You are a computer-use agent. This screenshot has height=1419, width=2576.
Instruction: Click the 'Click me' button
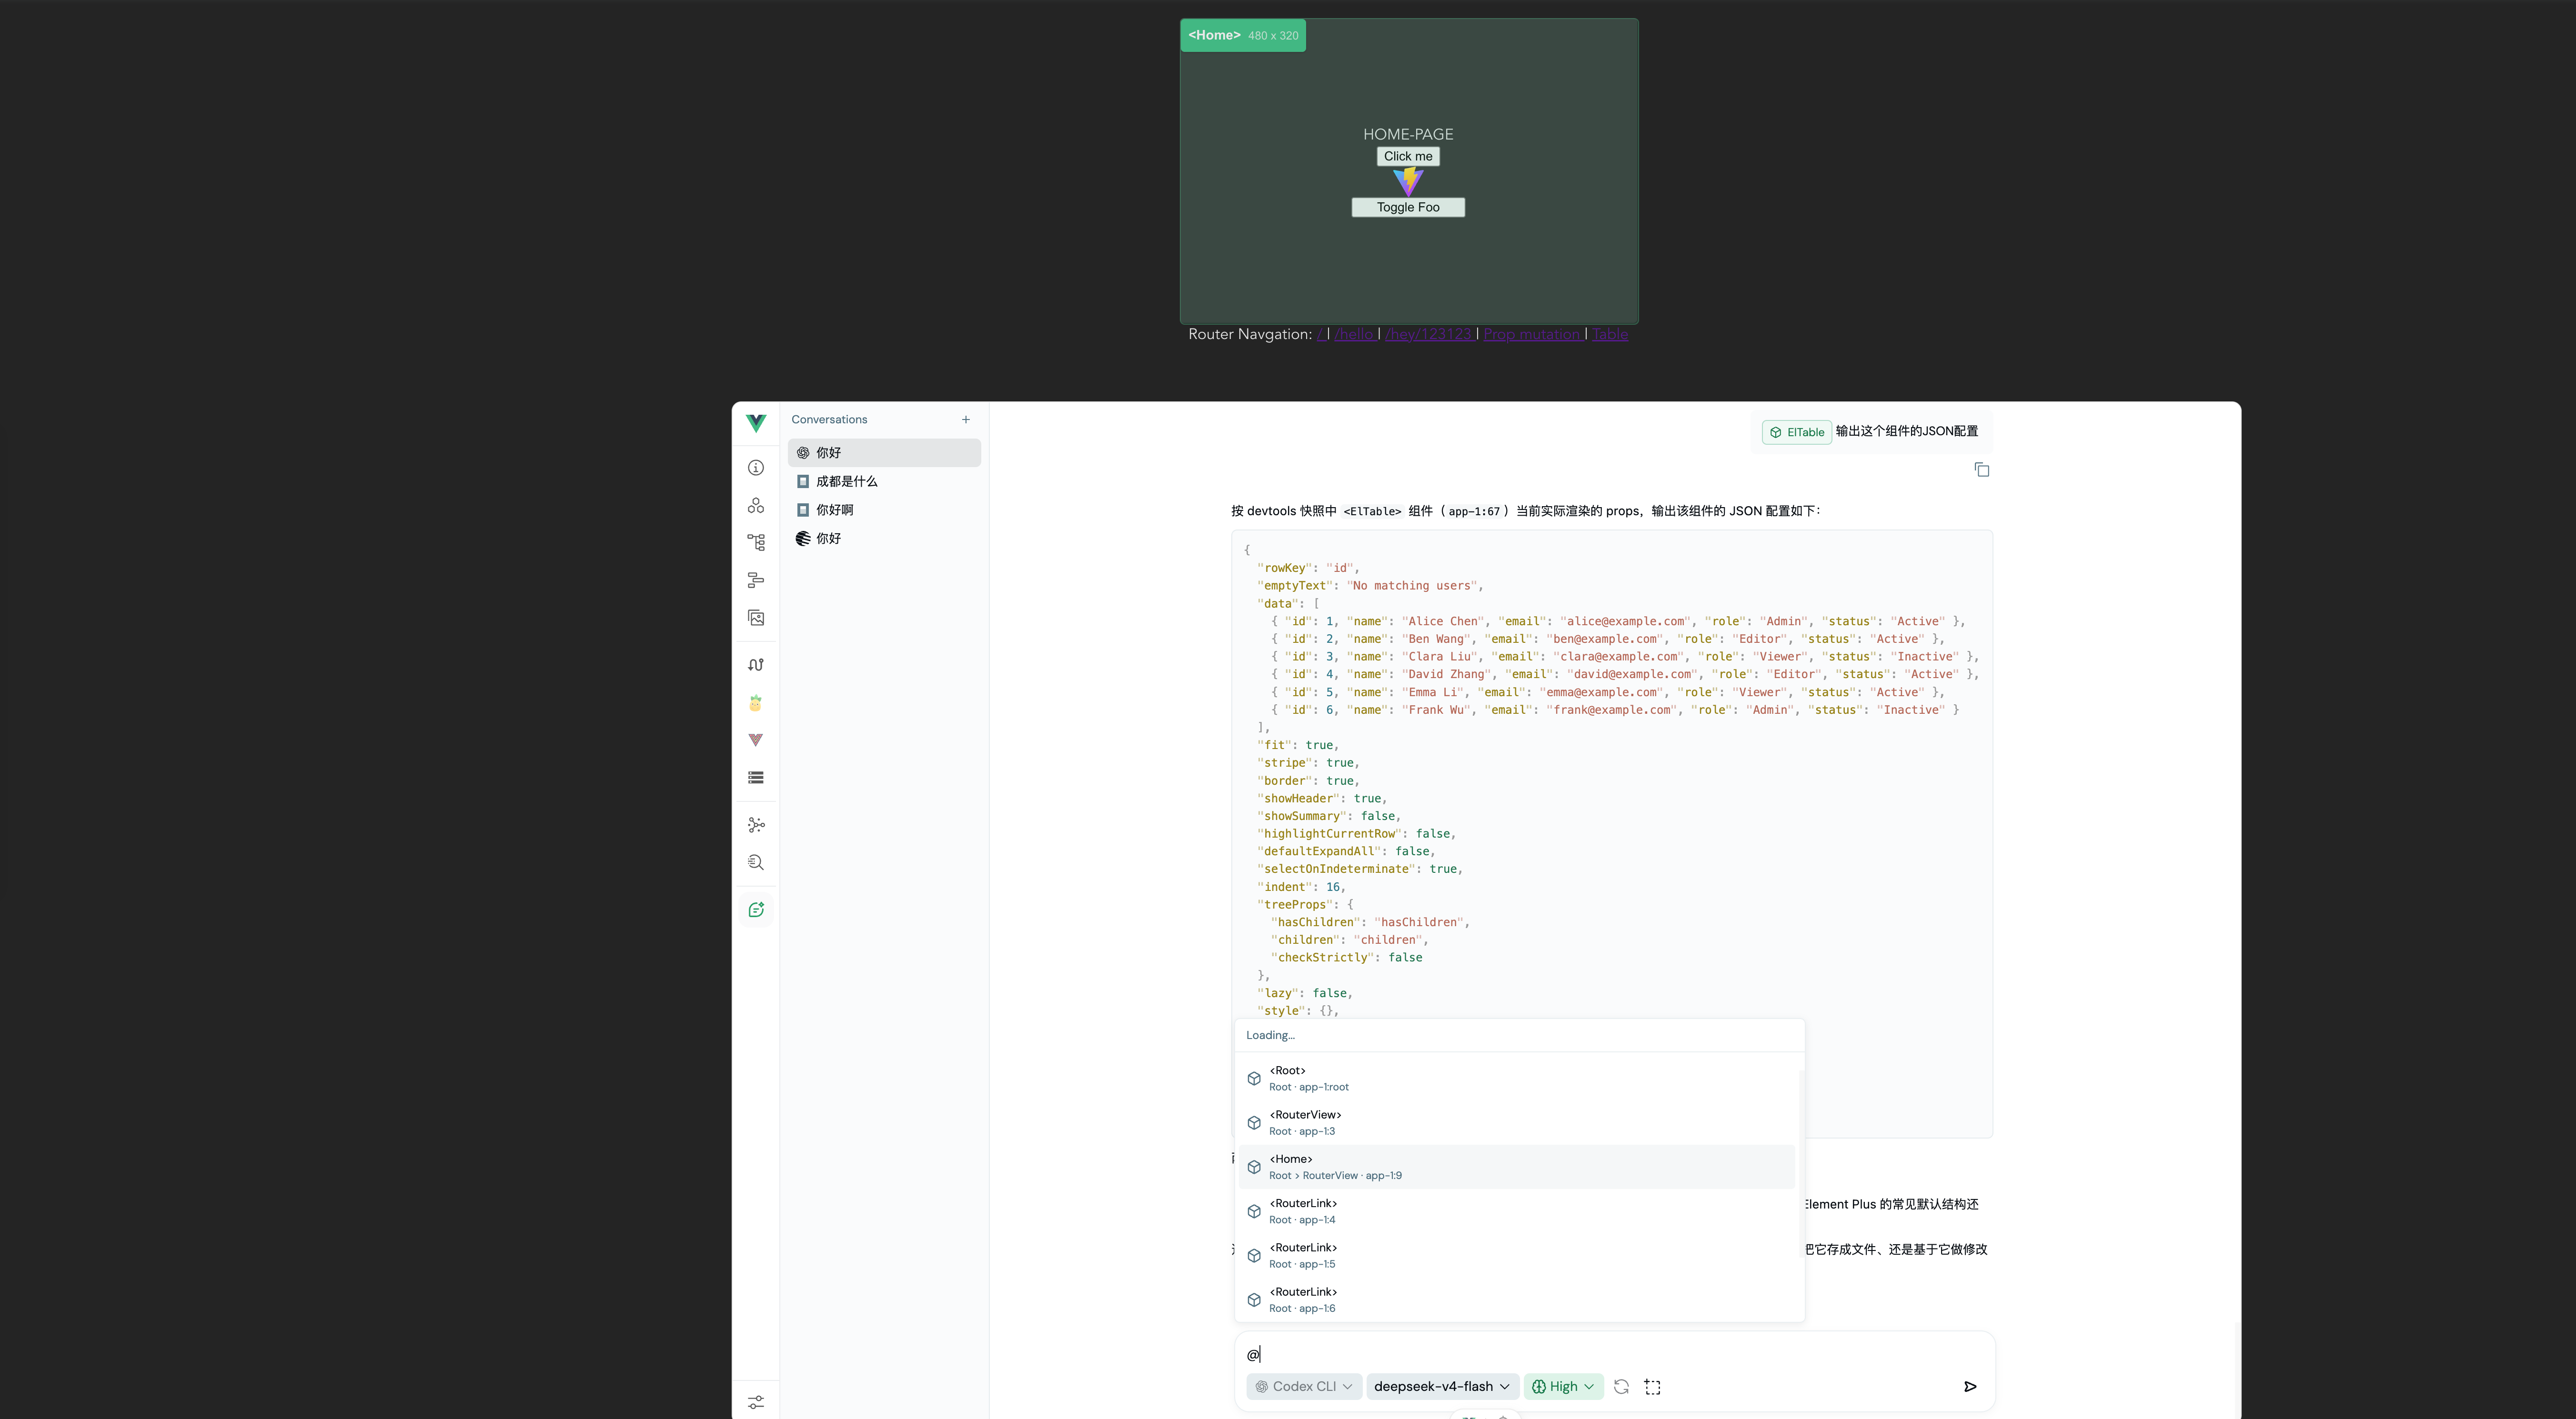click(x=1408, y=156)
